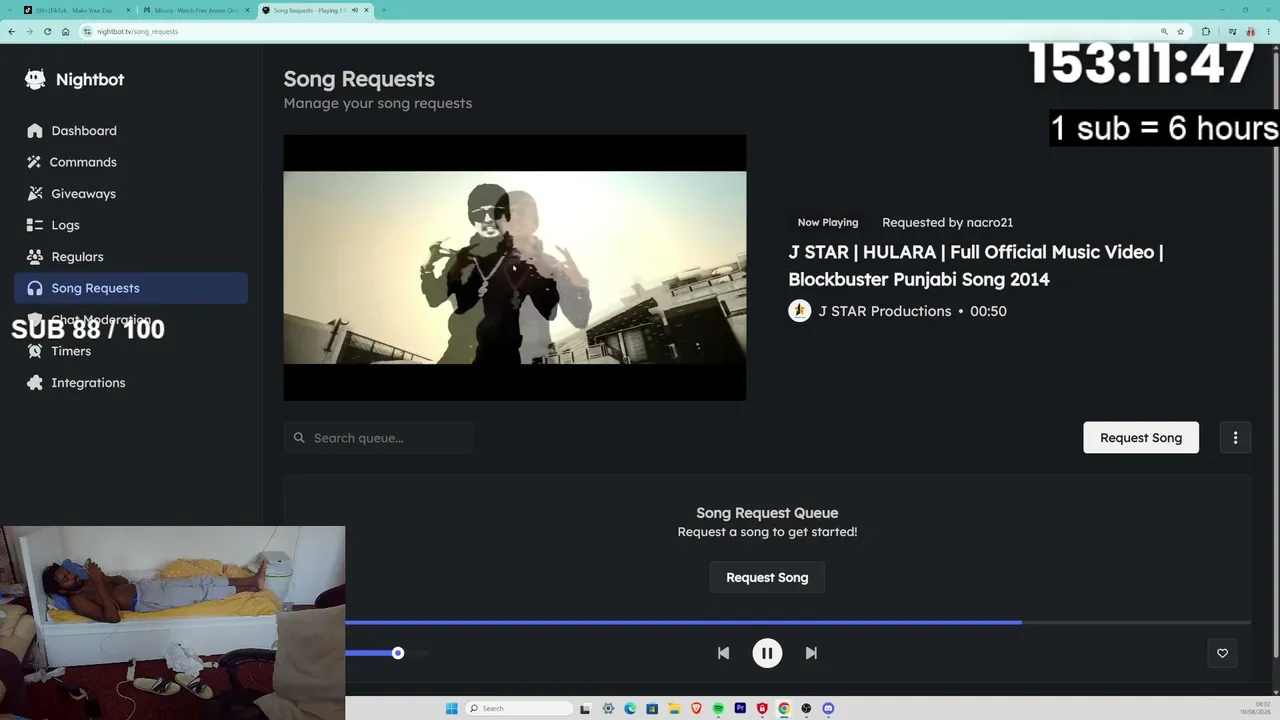Viewport: 1280px width, 720px height.
Task: Mute the Song Requests tab audio icon
Action: click(x=355, y=10)
